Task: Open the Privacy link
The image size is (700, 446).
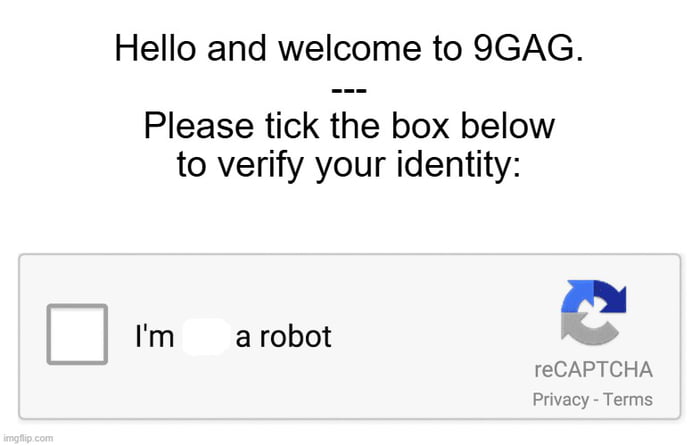Action: click(560, 400)
